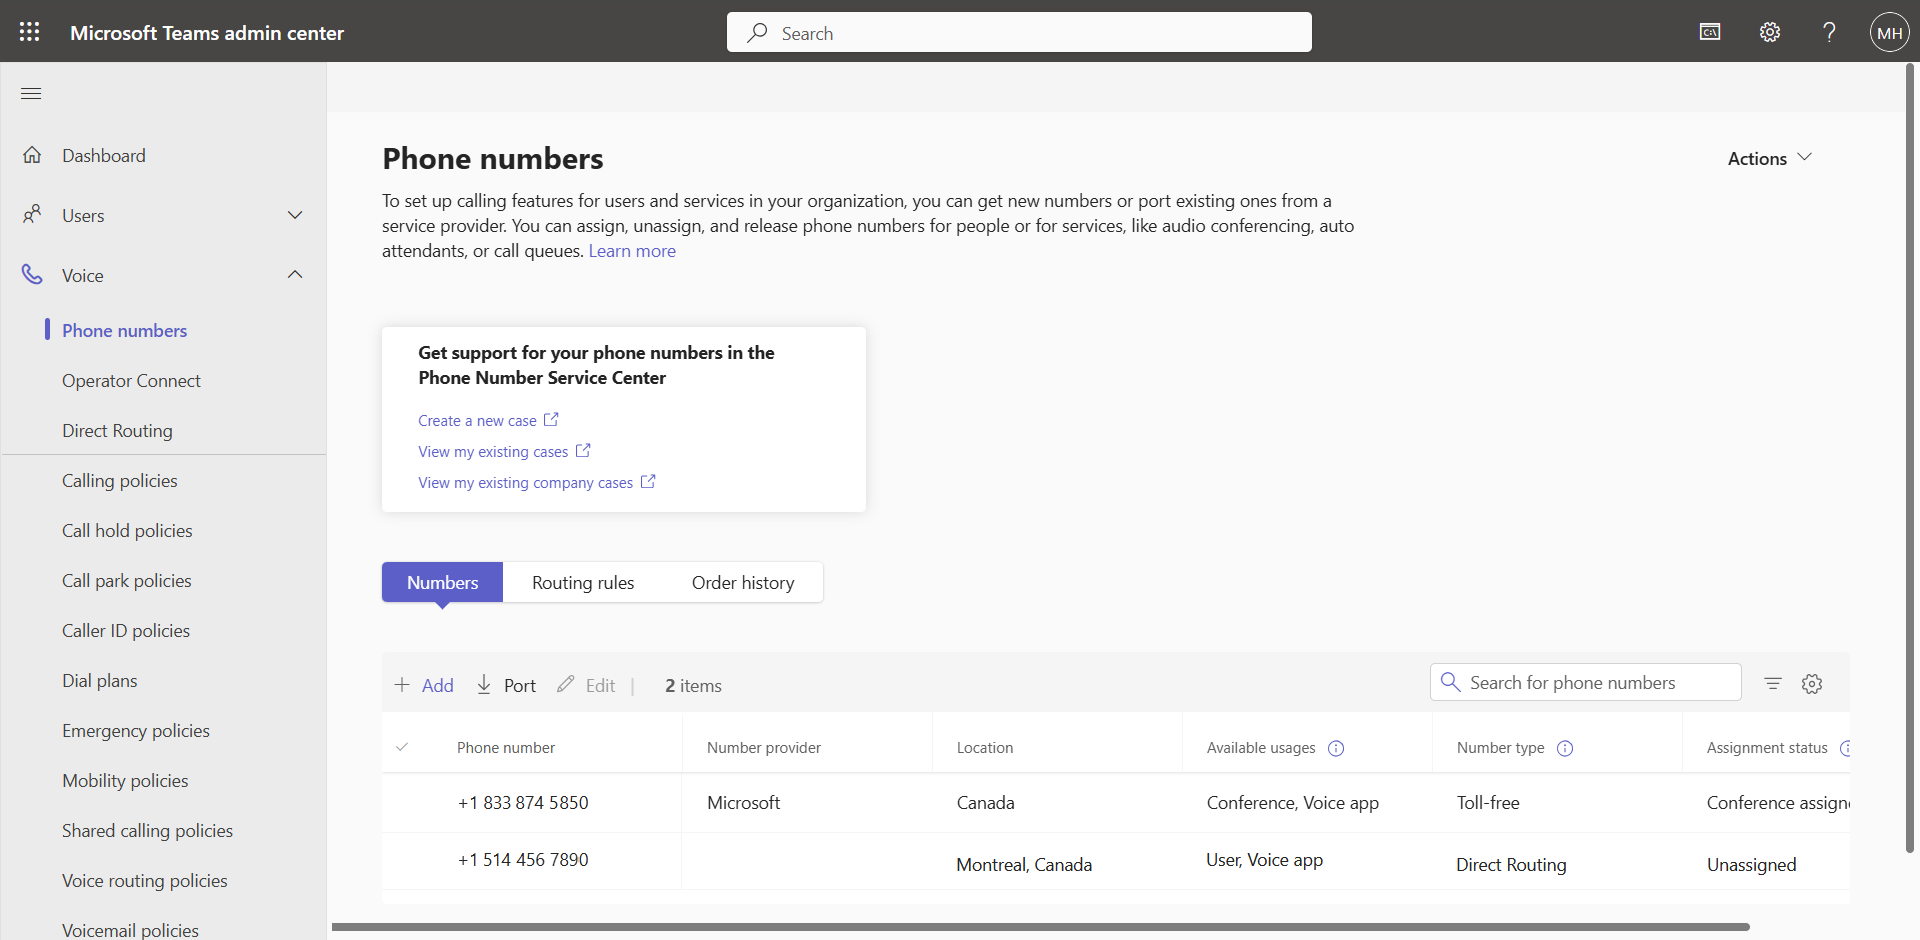Click the Available usages info icon

point(1336,748)
